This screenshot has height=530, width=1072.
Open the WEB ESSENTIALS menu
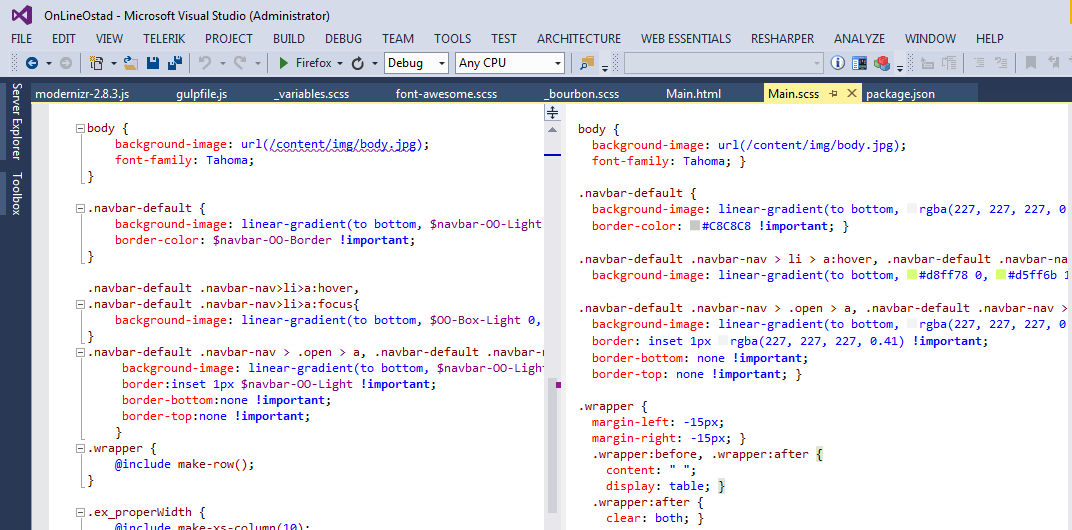click(x=685, y=38)
